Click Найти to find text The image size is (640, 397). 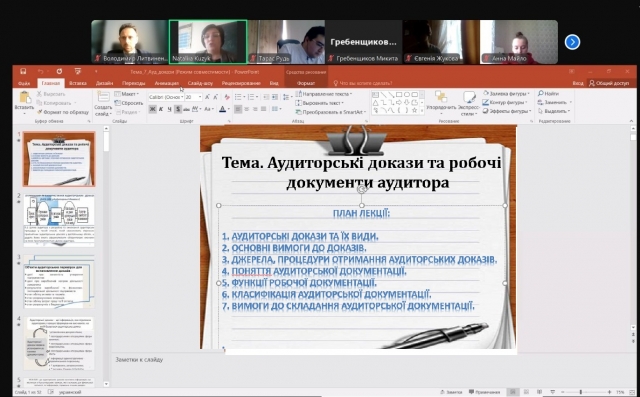point(548,94)
